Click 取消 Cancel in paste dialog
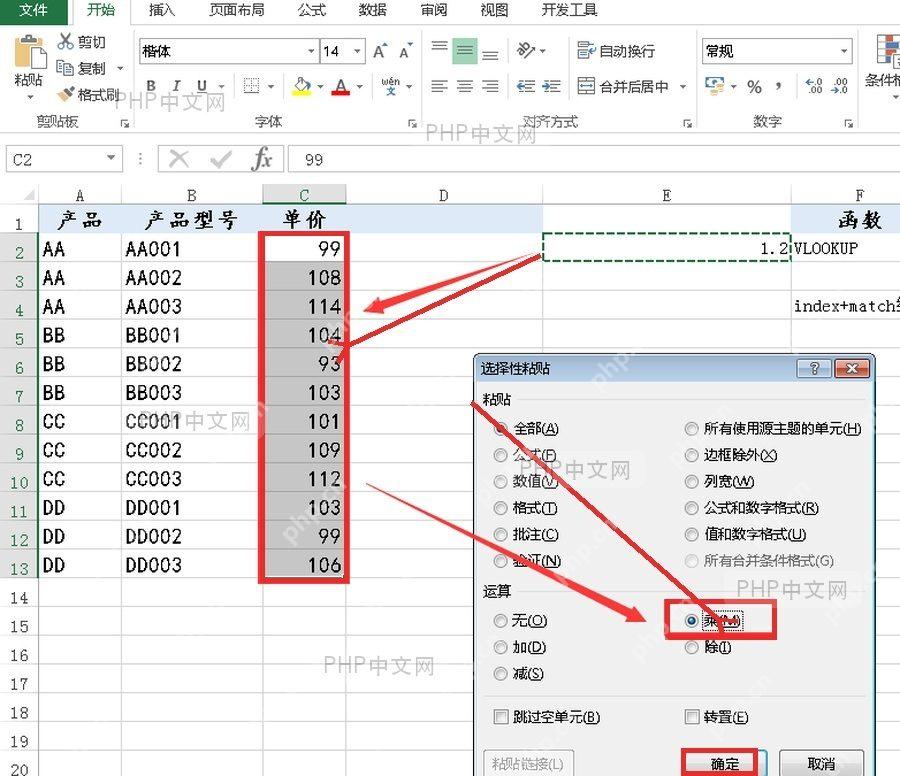Viewport: 900px width, 776px height. (x=821, y=763)
